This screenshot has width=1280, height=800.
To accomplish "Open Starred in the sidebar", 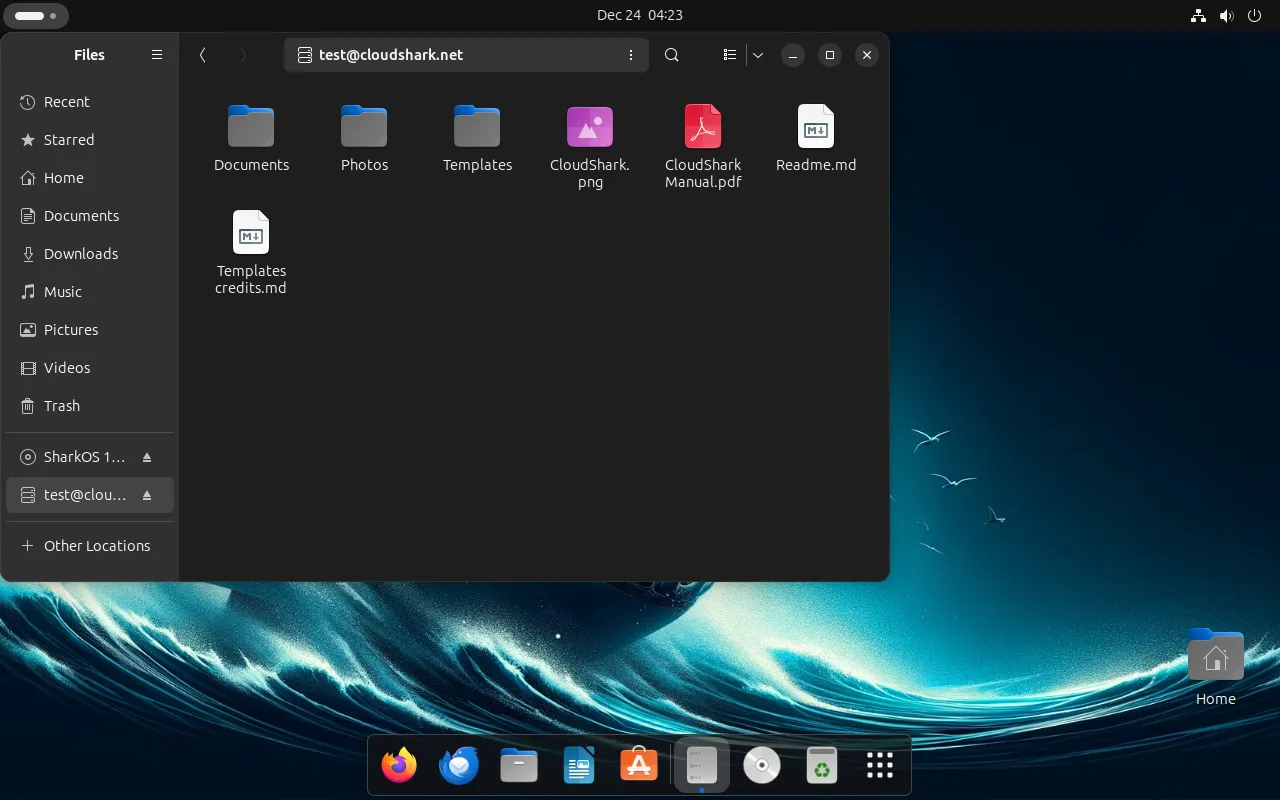I will tap(90, 140).
